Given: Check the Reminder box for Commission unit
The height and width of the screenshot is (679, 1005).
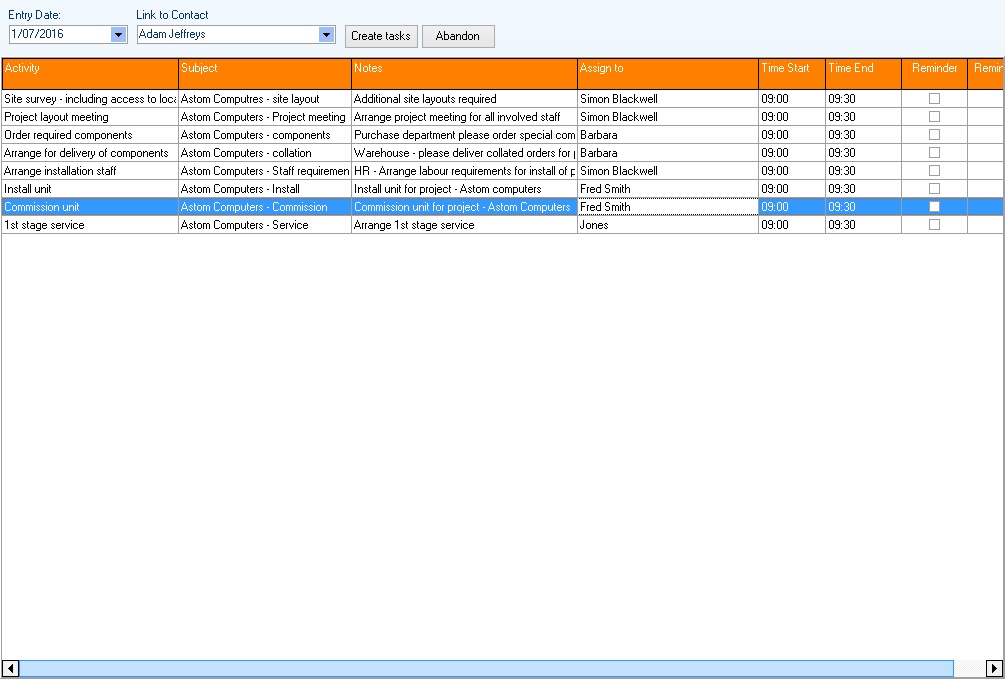Looking at the screenshot, I should (934, 207).
